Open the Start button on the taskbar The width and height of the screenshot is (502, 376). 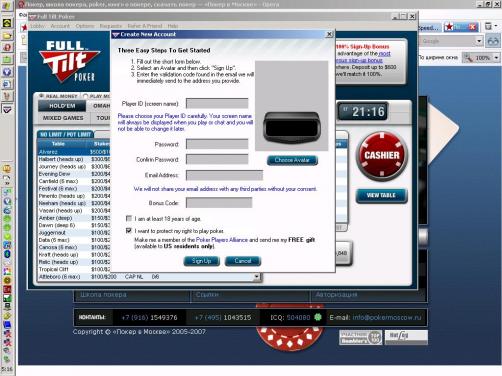[x=7, y=6]
